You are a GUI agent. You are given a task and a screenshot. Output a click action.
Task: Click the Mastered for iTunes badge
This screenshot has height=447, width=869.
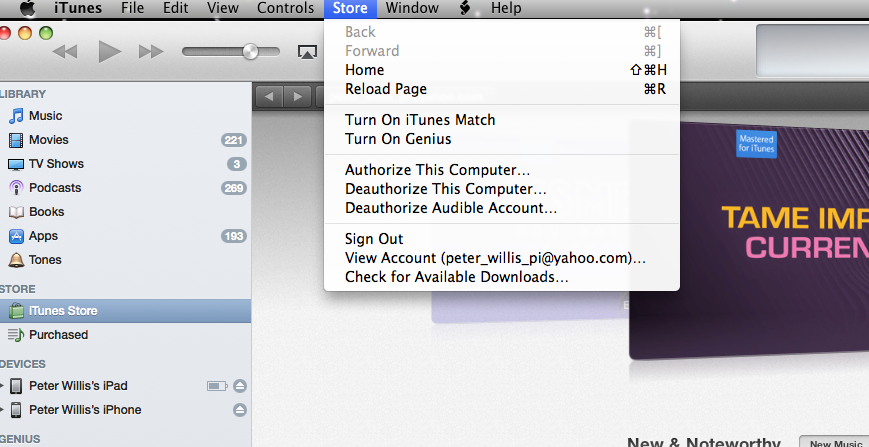point(756,144)
